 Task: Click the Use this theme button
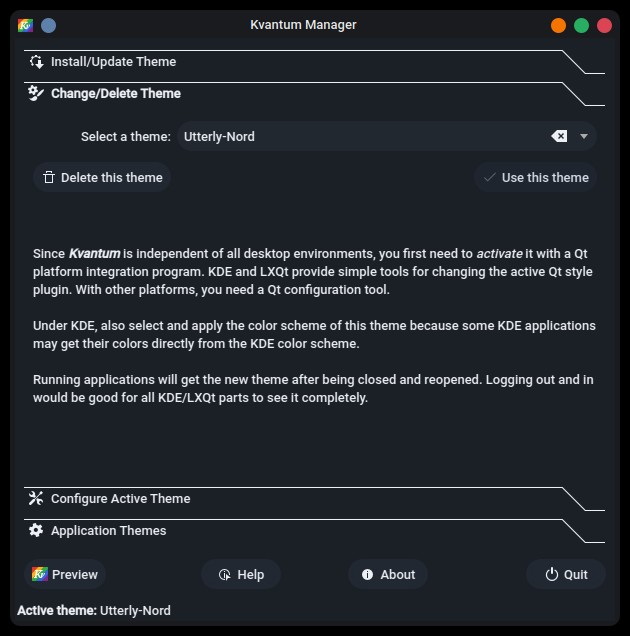(x=535, y=178)
